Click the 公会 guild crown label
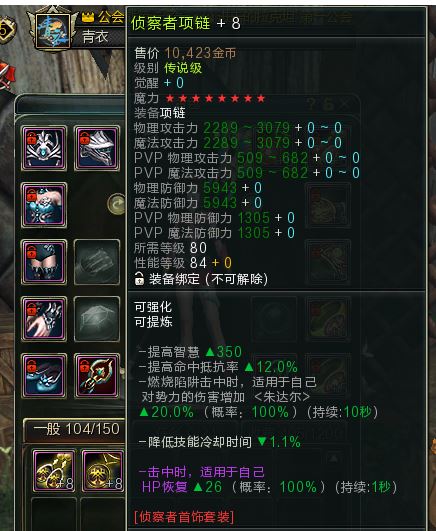Screen dimensions: 436x531 (103, 17)
